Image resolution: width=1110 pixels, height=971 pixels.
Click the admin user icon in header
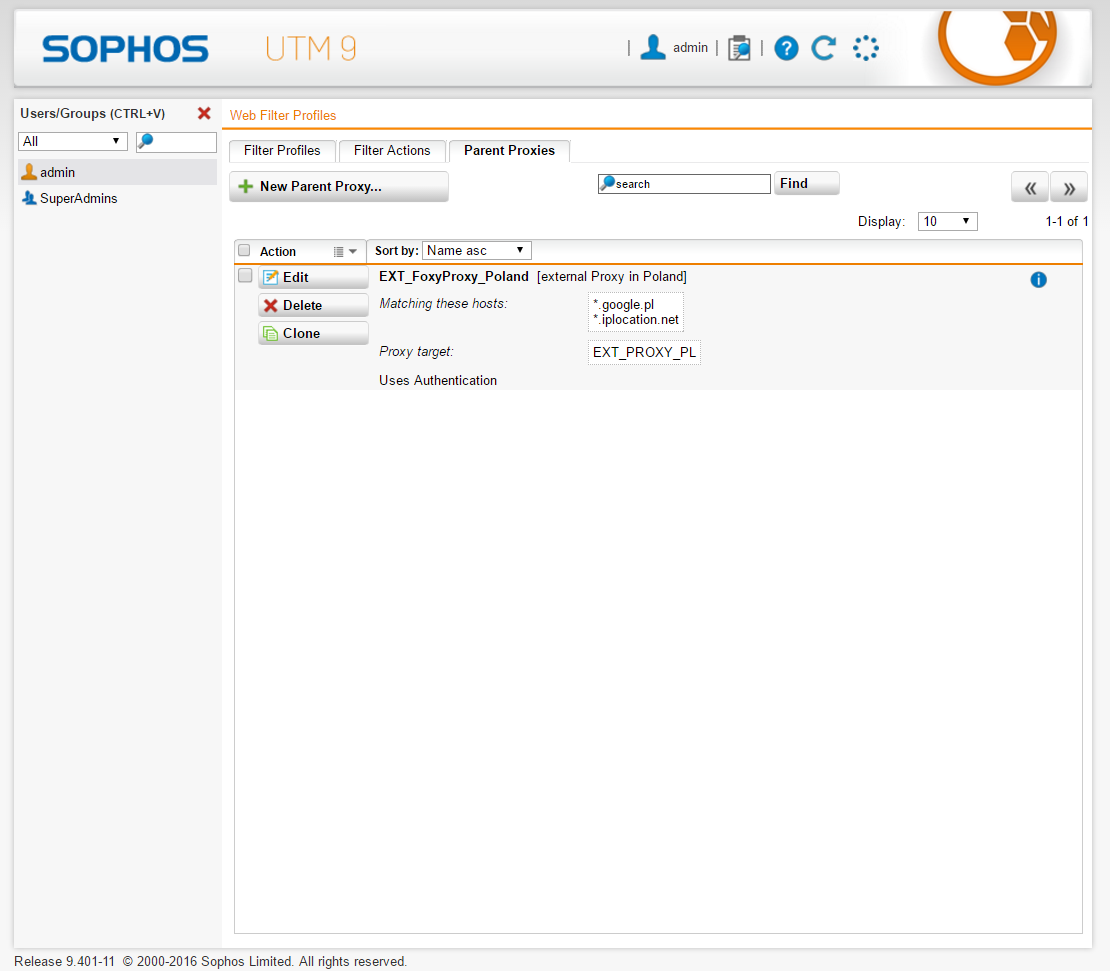coord(653,47)
